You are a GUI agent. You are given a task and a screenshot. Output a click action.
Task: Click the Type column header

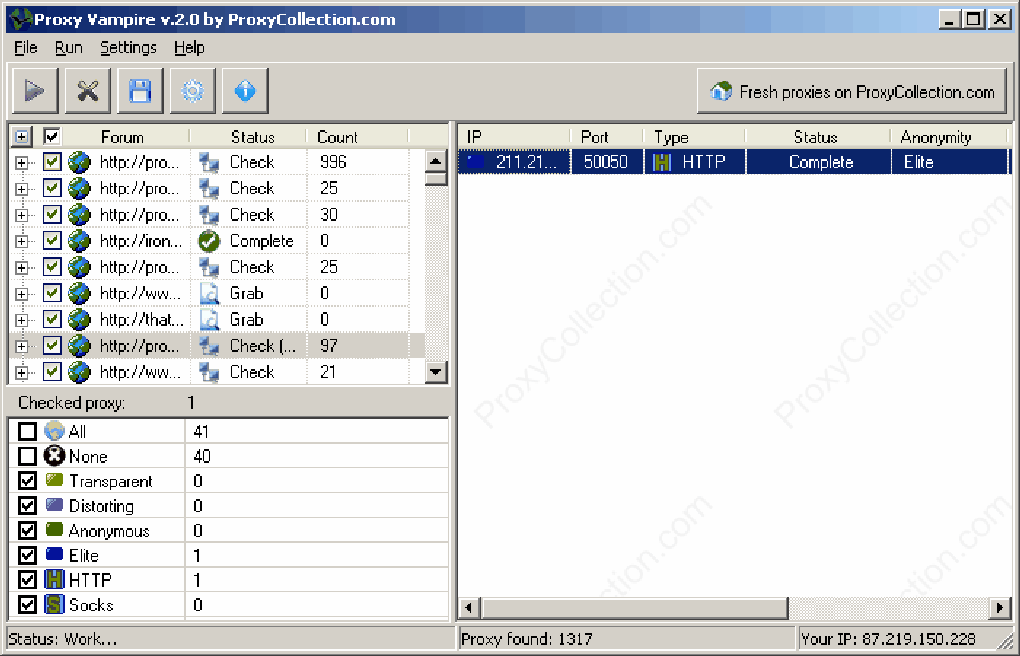[695, 137]
